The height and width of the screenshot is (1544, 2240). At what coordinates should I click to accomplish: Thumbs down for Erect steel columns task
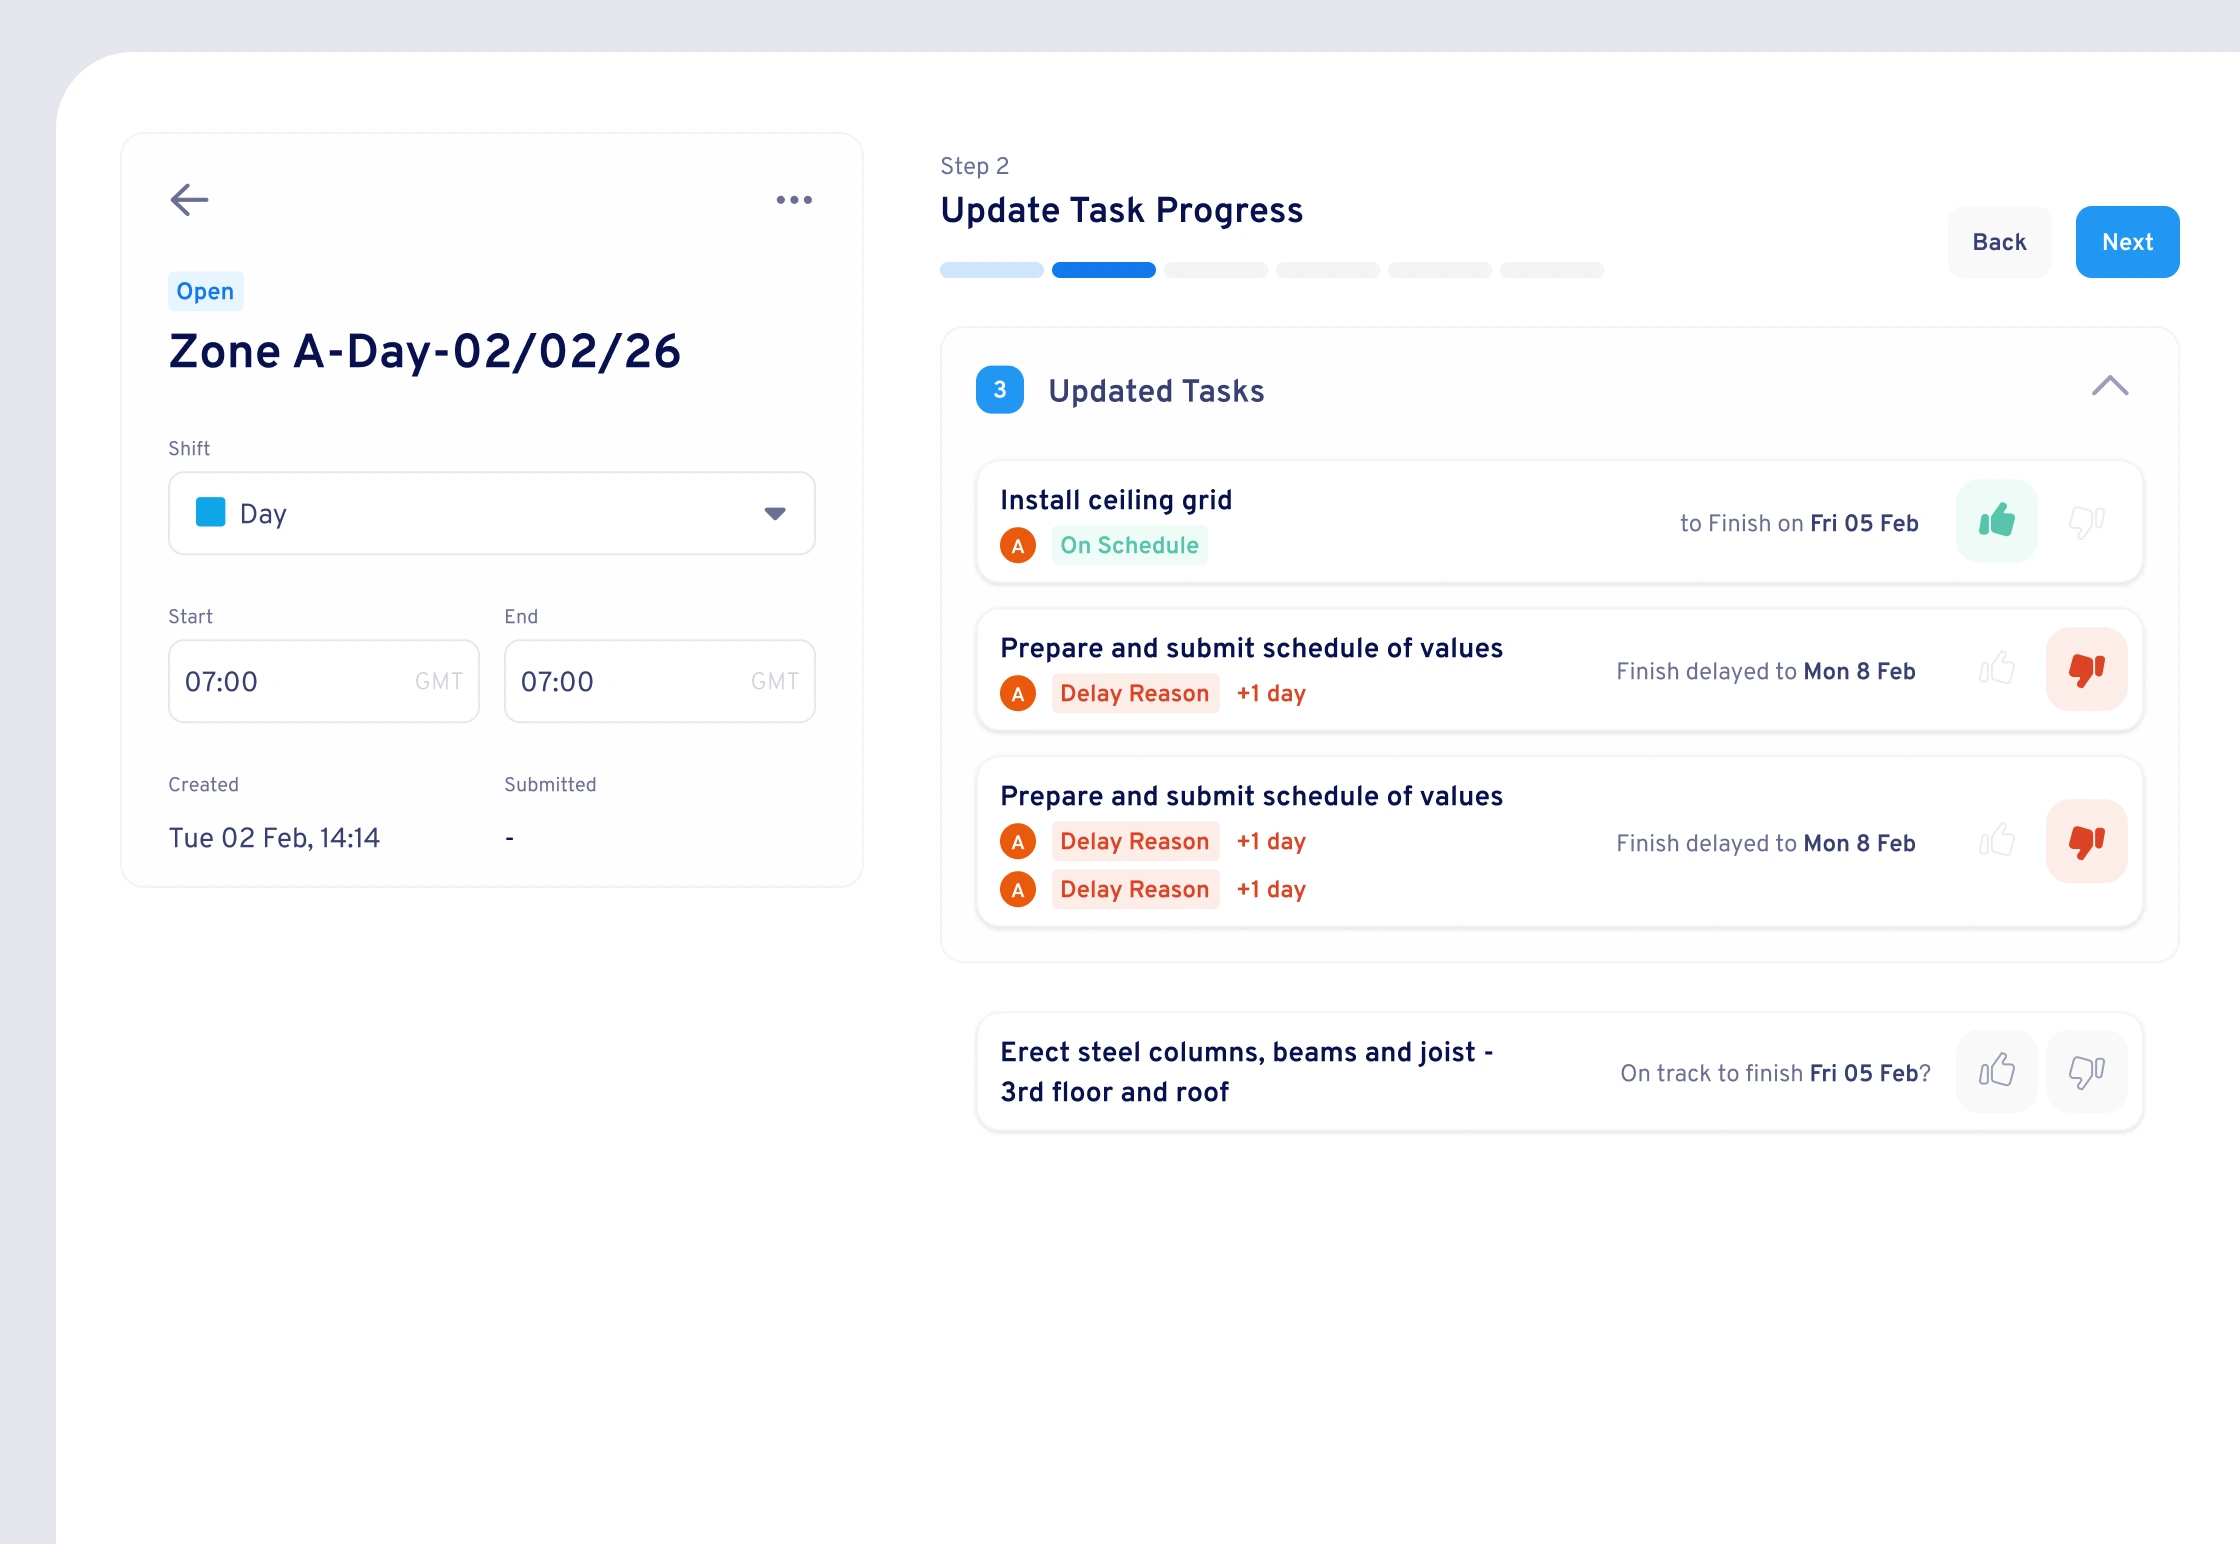click(2087, 1071)
